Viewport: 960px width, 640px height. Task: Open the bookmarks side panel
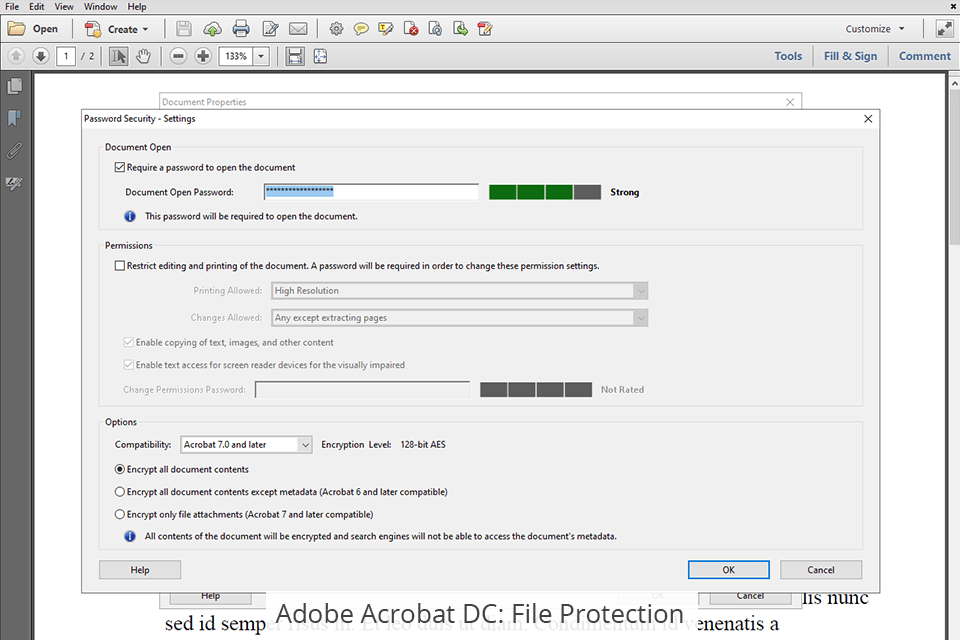[15, 118]
